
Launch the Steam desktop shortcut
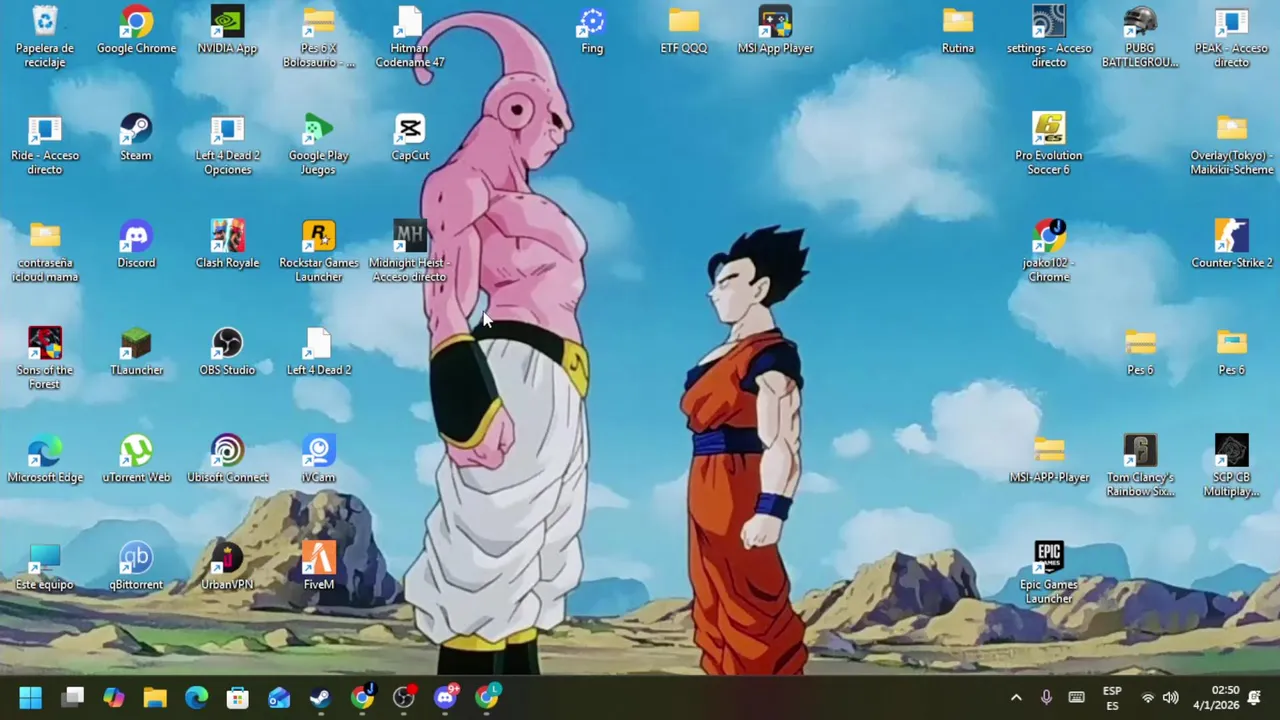point(137,137)
